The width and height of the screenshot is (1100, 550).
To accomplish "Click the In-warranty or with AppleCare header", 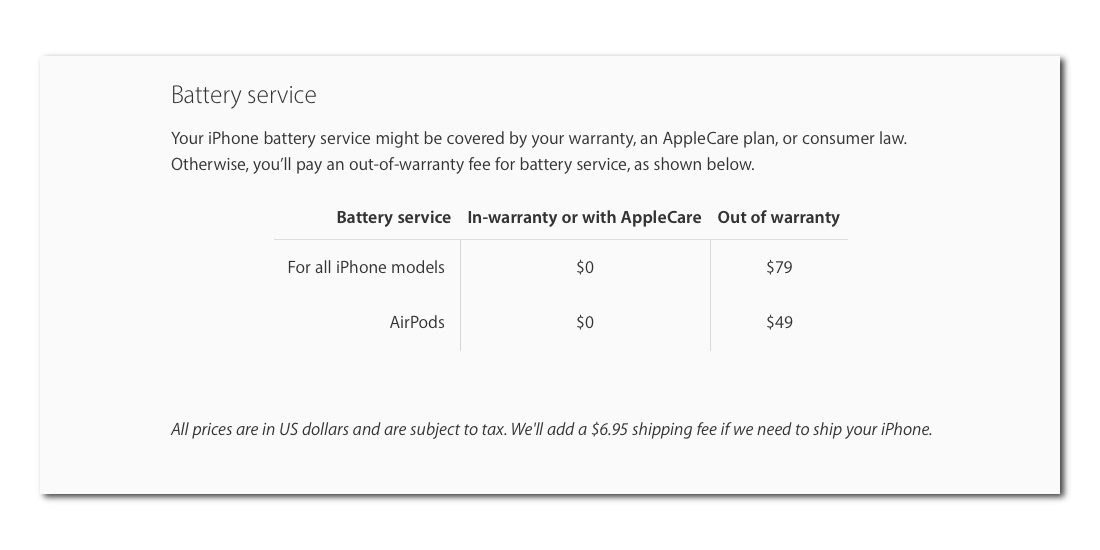I will pyautogui.click(x=584, y=217).
